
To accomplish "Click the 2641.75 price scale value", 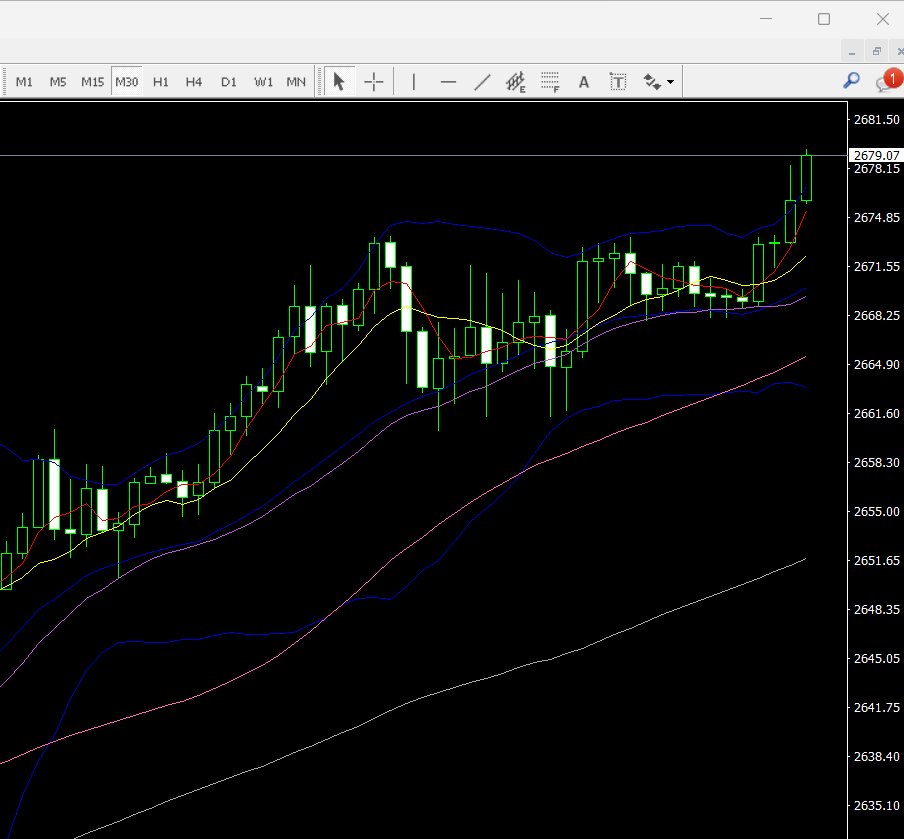I will [876, 708].
